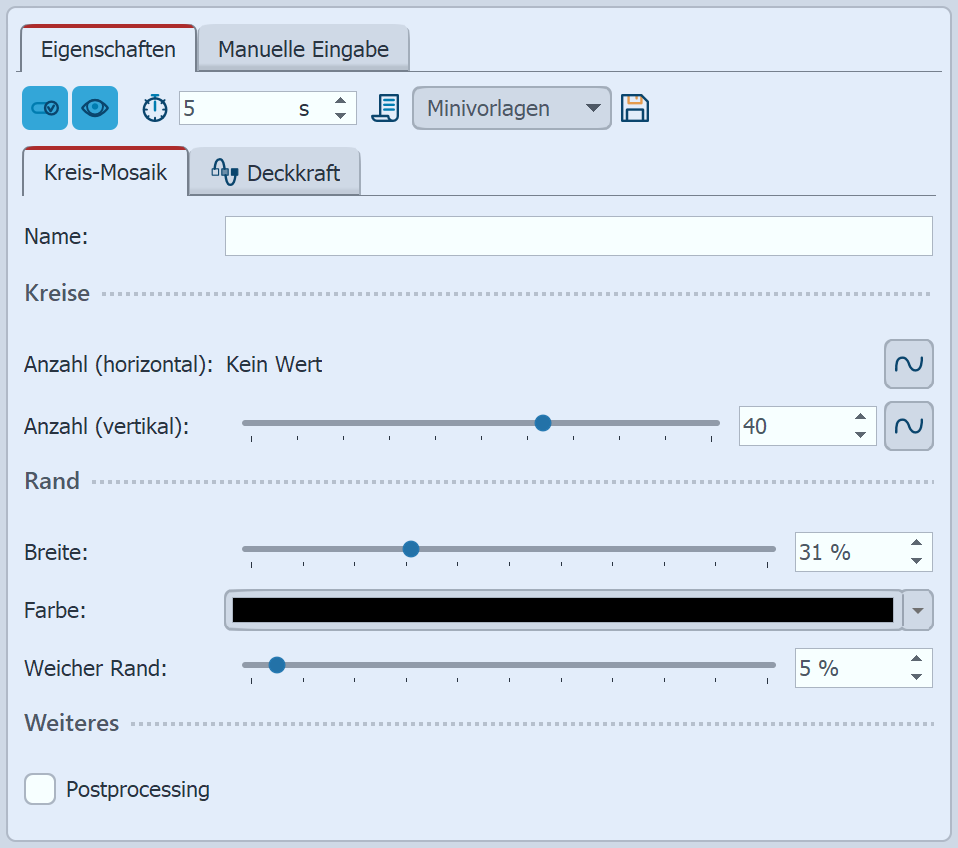Click the Breite slider handle
The image size is (958, 848).
(x=410, y=548)
